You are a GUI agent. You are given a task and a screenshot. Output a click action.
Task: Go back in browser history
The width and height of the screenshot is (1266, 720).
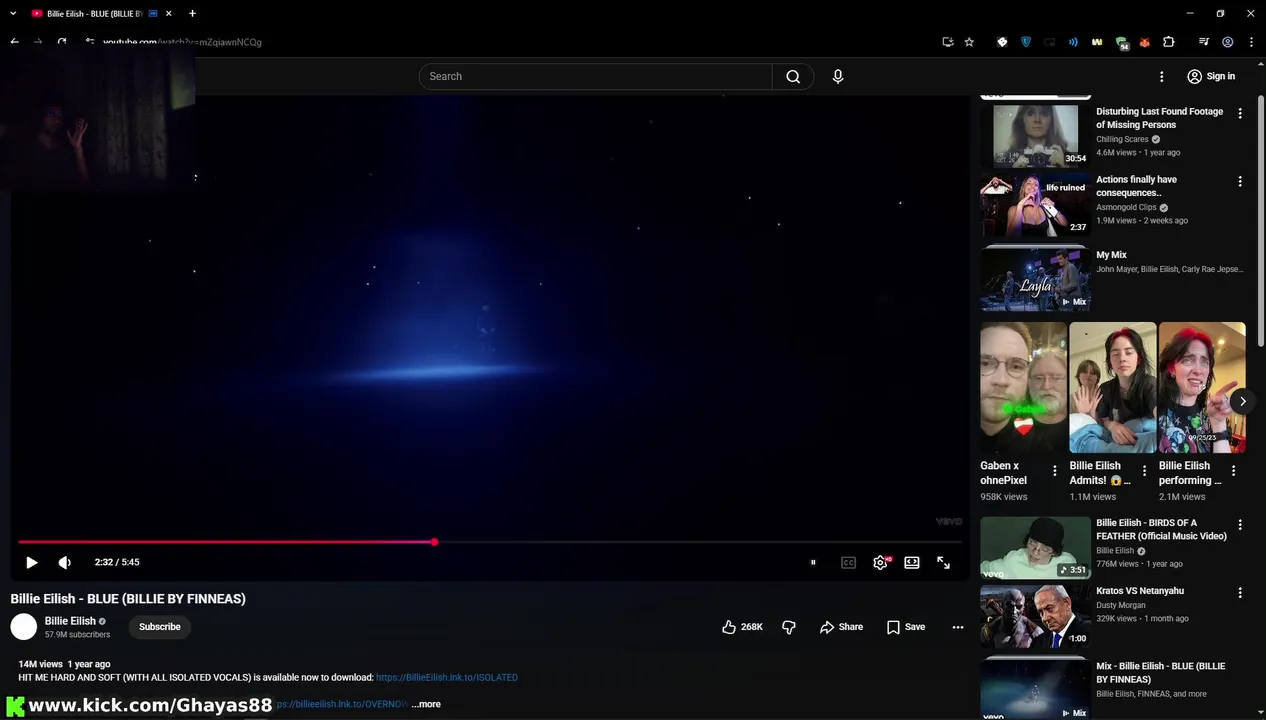point(14,42)
